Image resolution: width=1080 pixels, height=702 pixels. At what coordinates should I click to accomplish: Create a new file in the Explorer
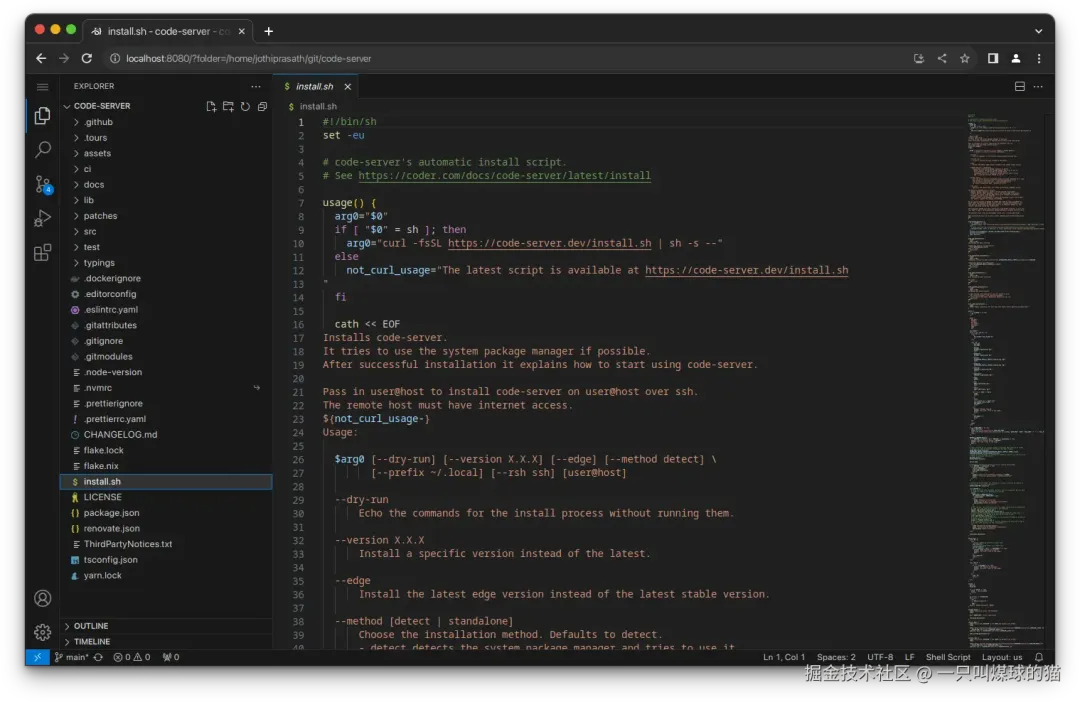tap(210, 105)
